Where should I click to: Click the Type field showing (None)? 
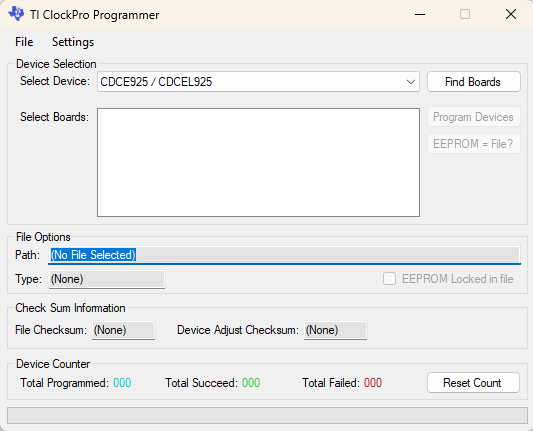coord(107,279)
